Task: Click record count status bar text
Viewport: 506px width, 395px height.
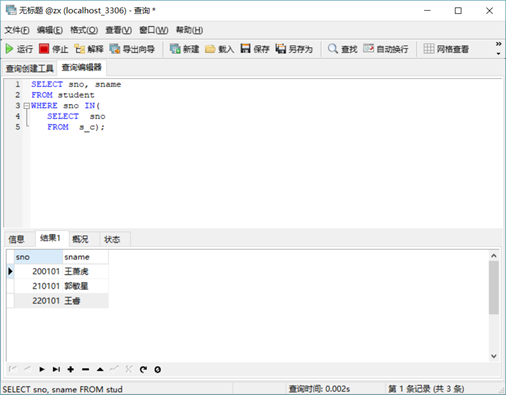Action: pyautogui.click(x=426, y=389)
